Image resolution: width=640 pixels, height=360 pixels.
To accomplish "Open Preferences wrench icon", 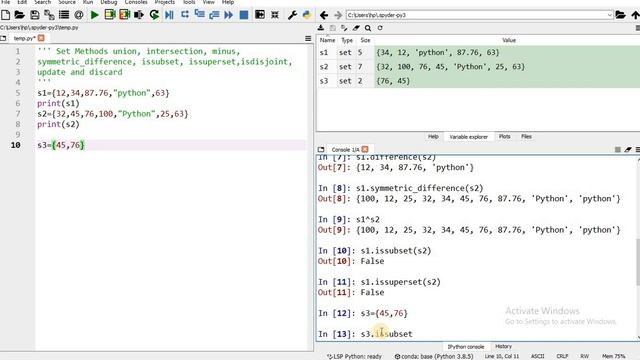I will coord(292,15).
